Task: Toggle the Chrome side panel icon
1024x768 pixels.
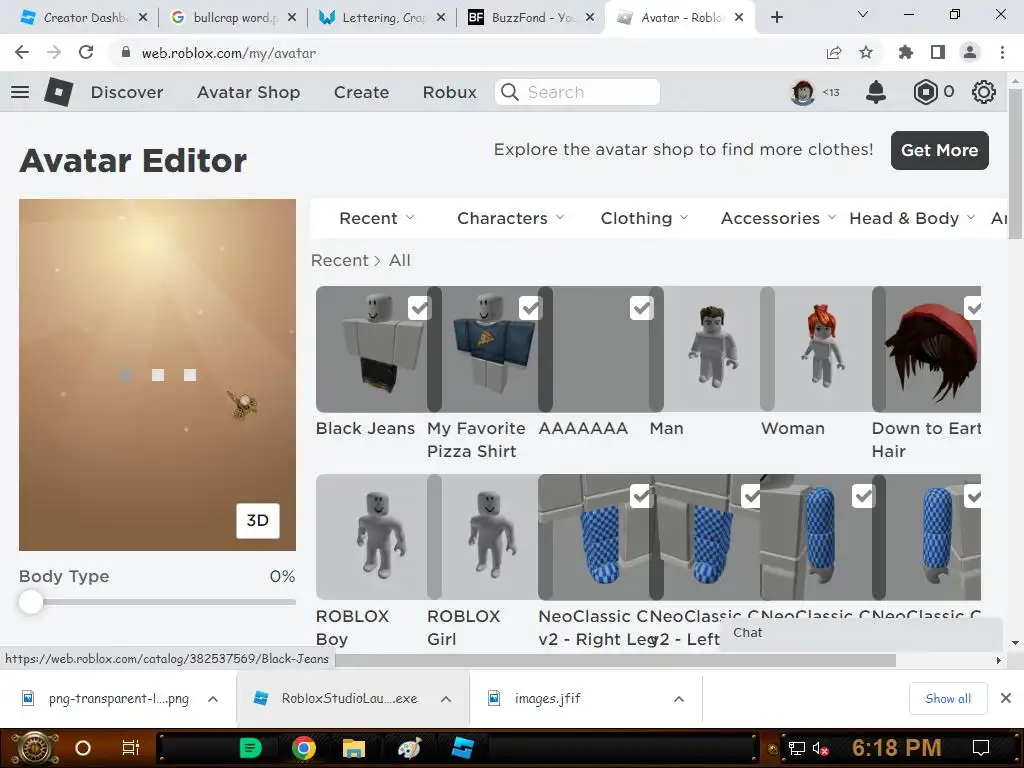Action: 938,52
